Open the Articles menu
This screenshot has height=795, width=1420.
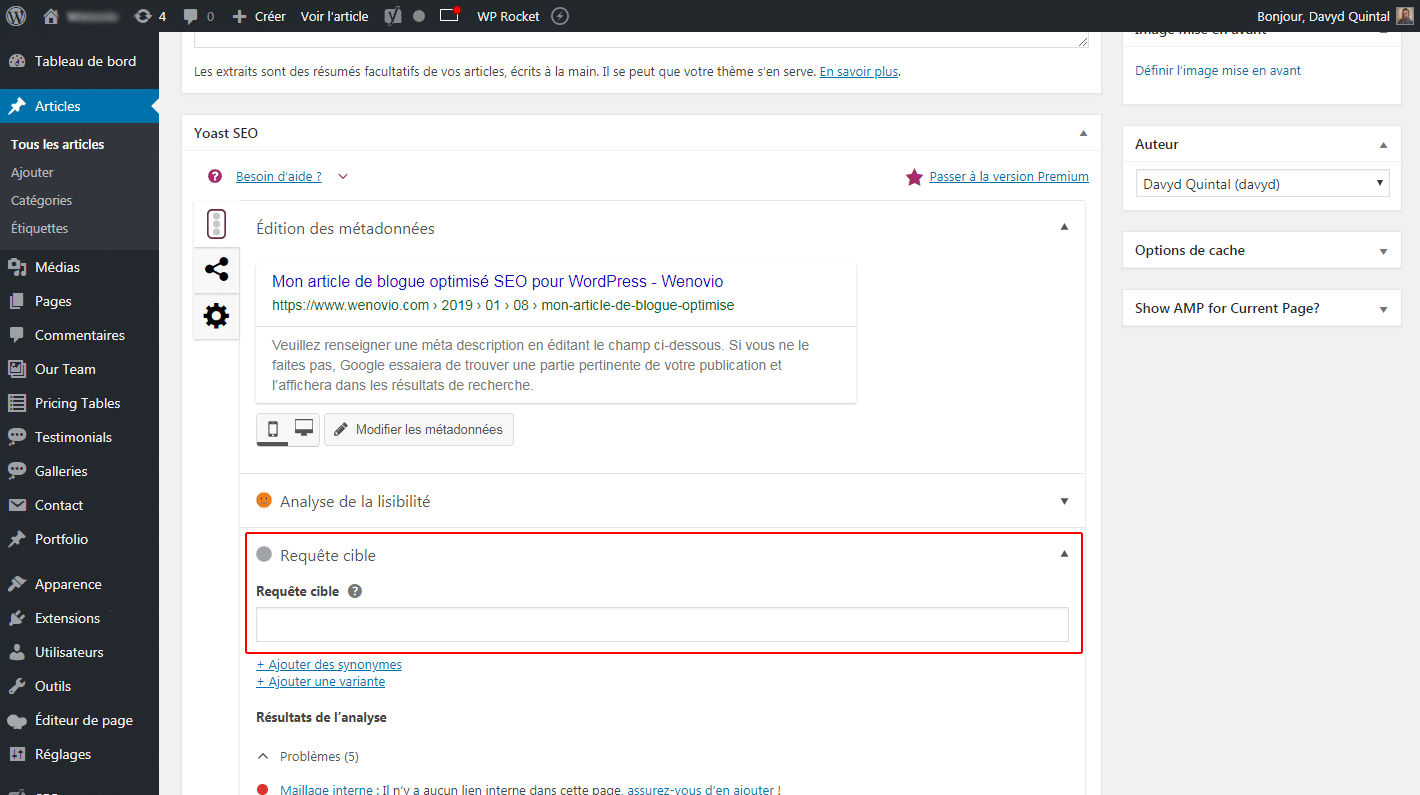tap(79, 106)
